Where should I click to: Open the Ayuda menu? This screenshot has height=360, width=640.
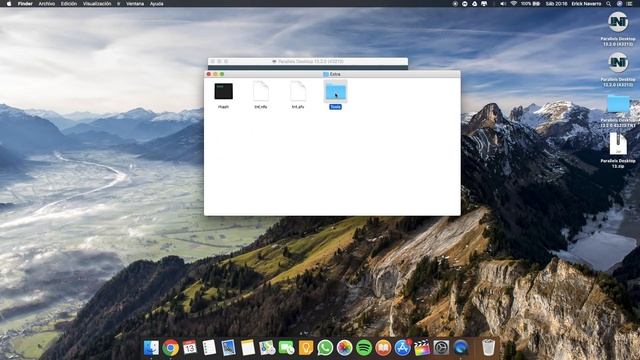coord(156,4)
